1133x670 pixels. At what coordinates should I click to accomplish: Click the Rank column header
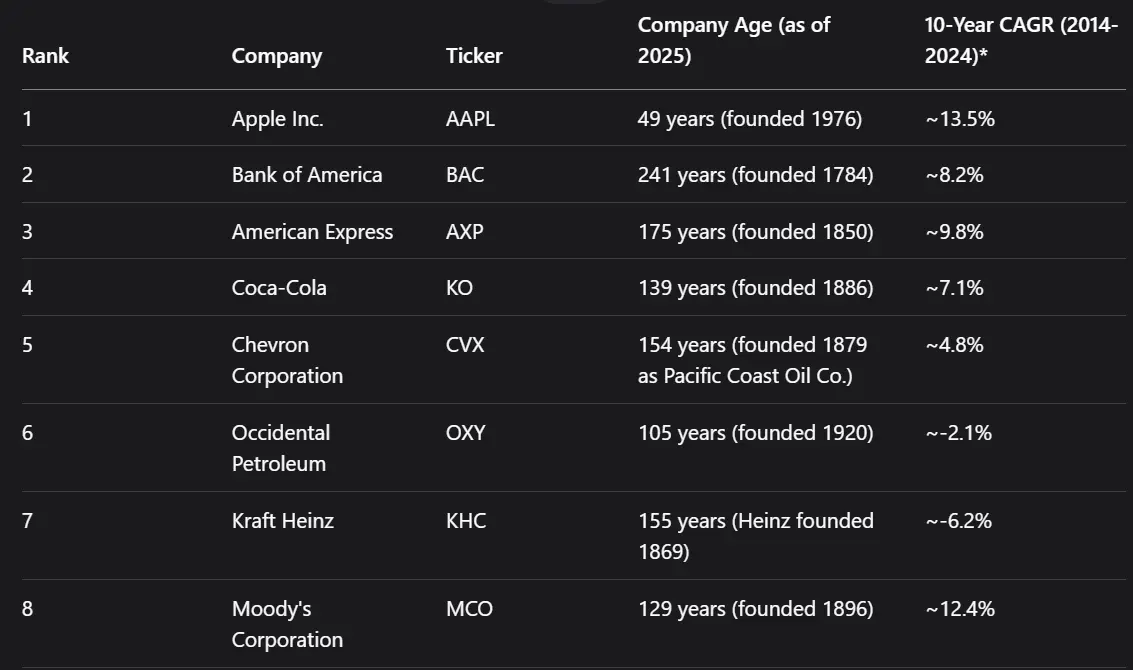(46, 56)
